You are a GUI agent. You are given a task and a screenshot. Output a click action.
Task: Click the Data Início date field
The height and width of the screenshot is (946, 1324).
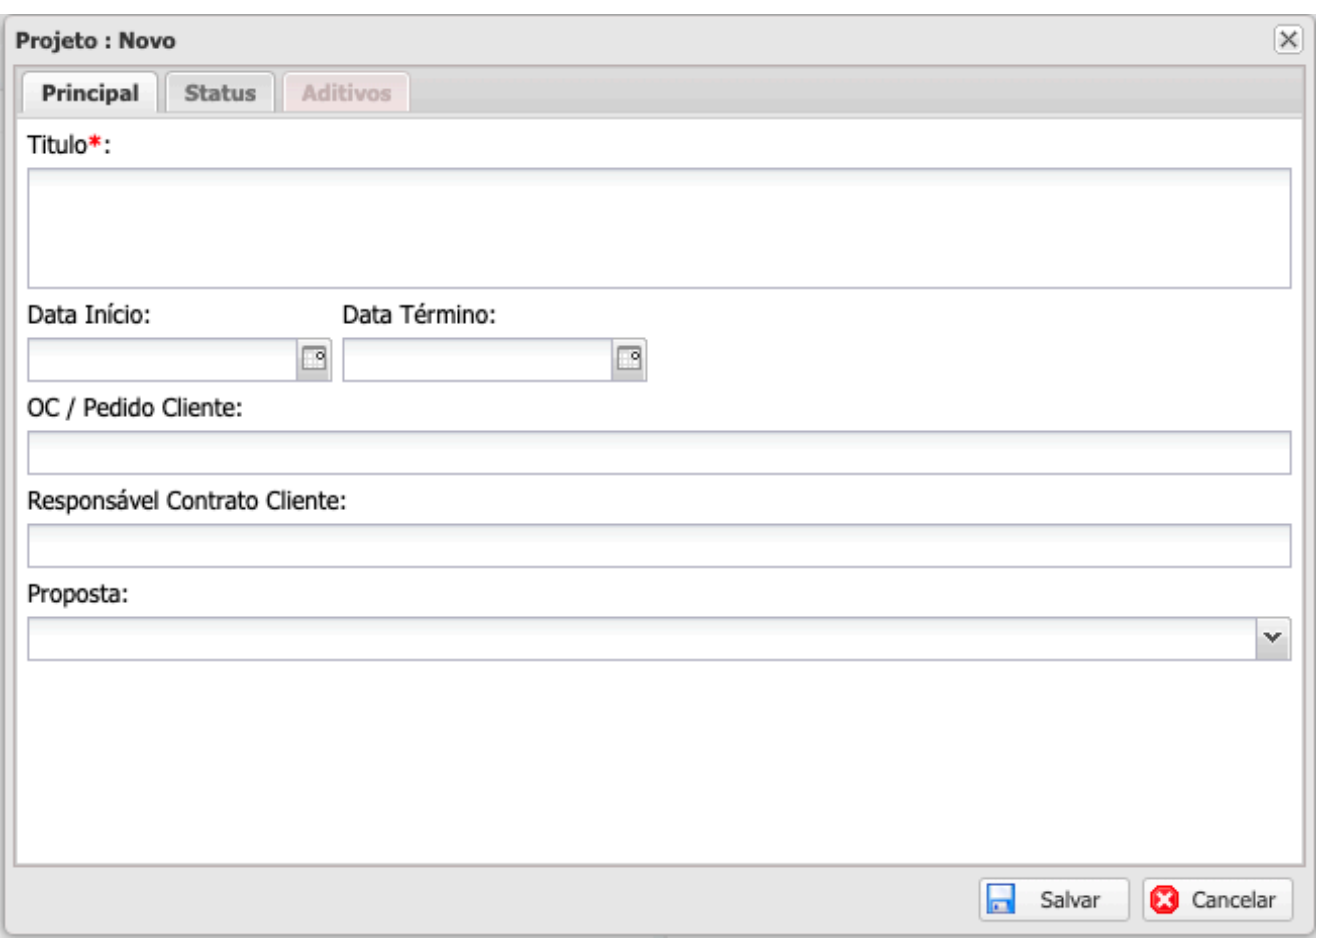162,359
